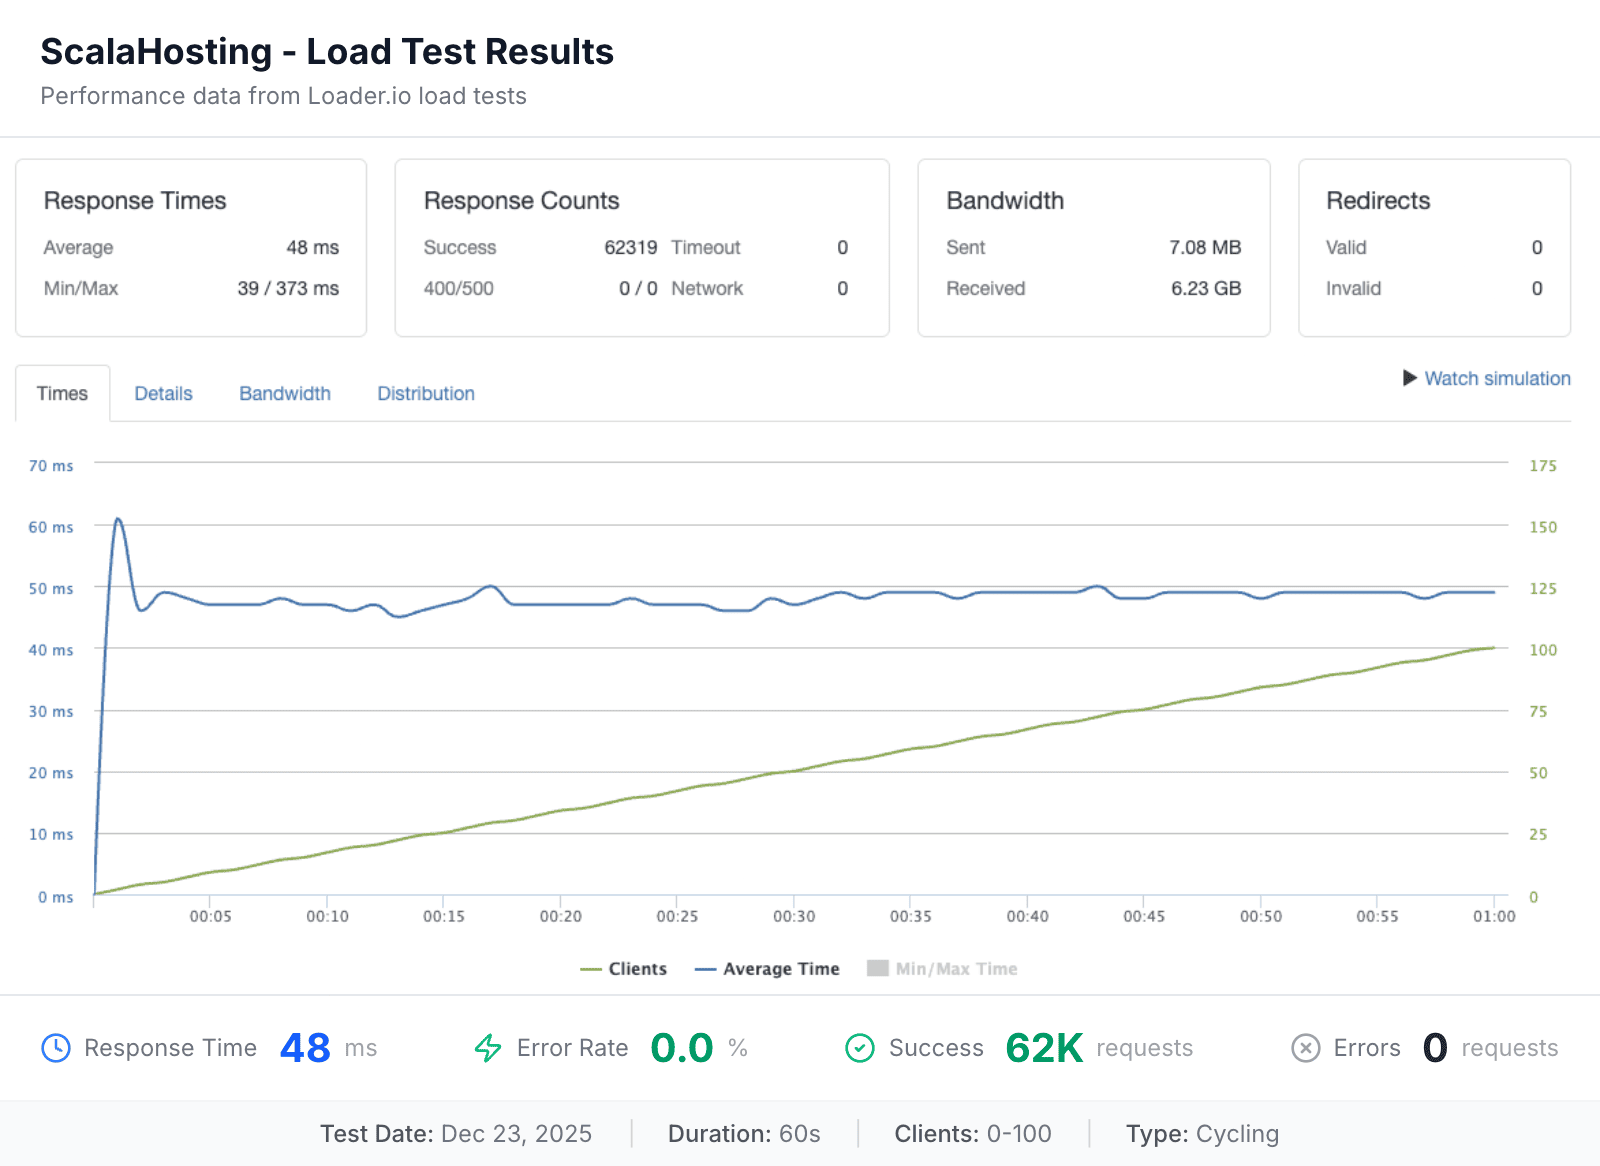Enable the Min/Max Time legend entry
The width and height of the screenshot is (1600, 1166).
[x=956, y=968]
